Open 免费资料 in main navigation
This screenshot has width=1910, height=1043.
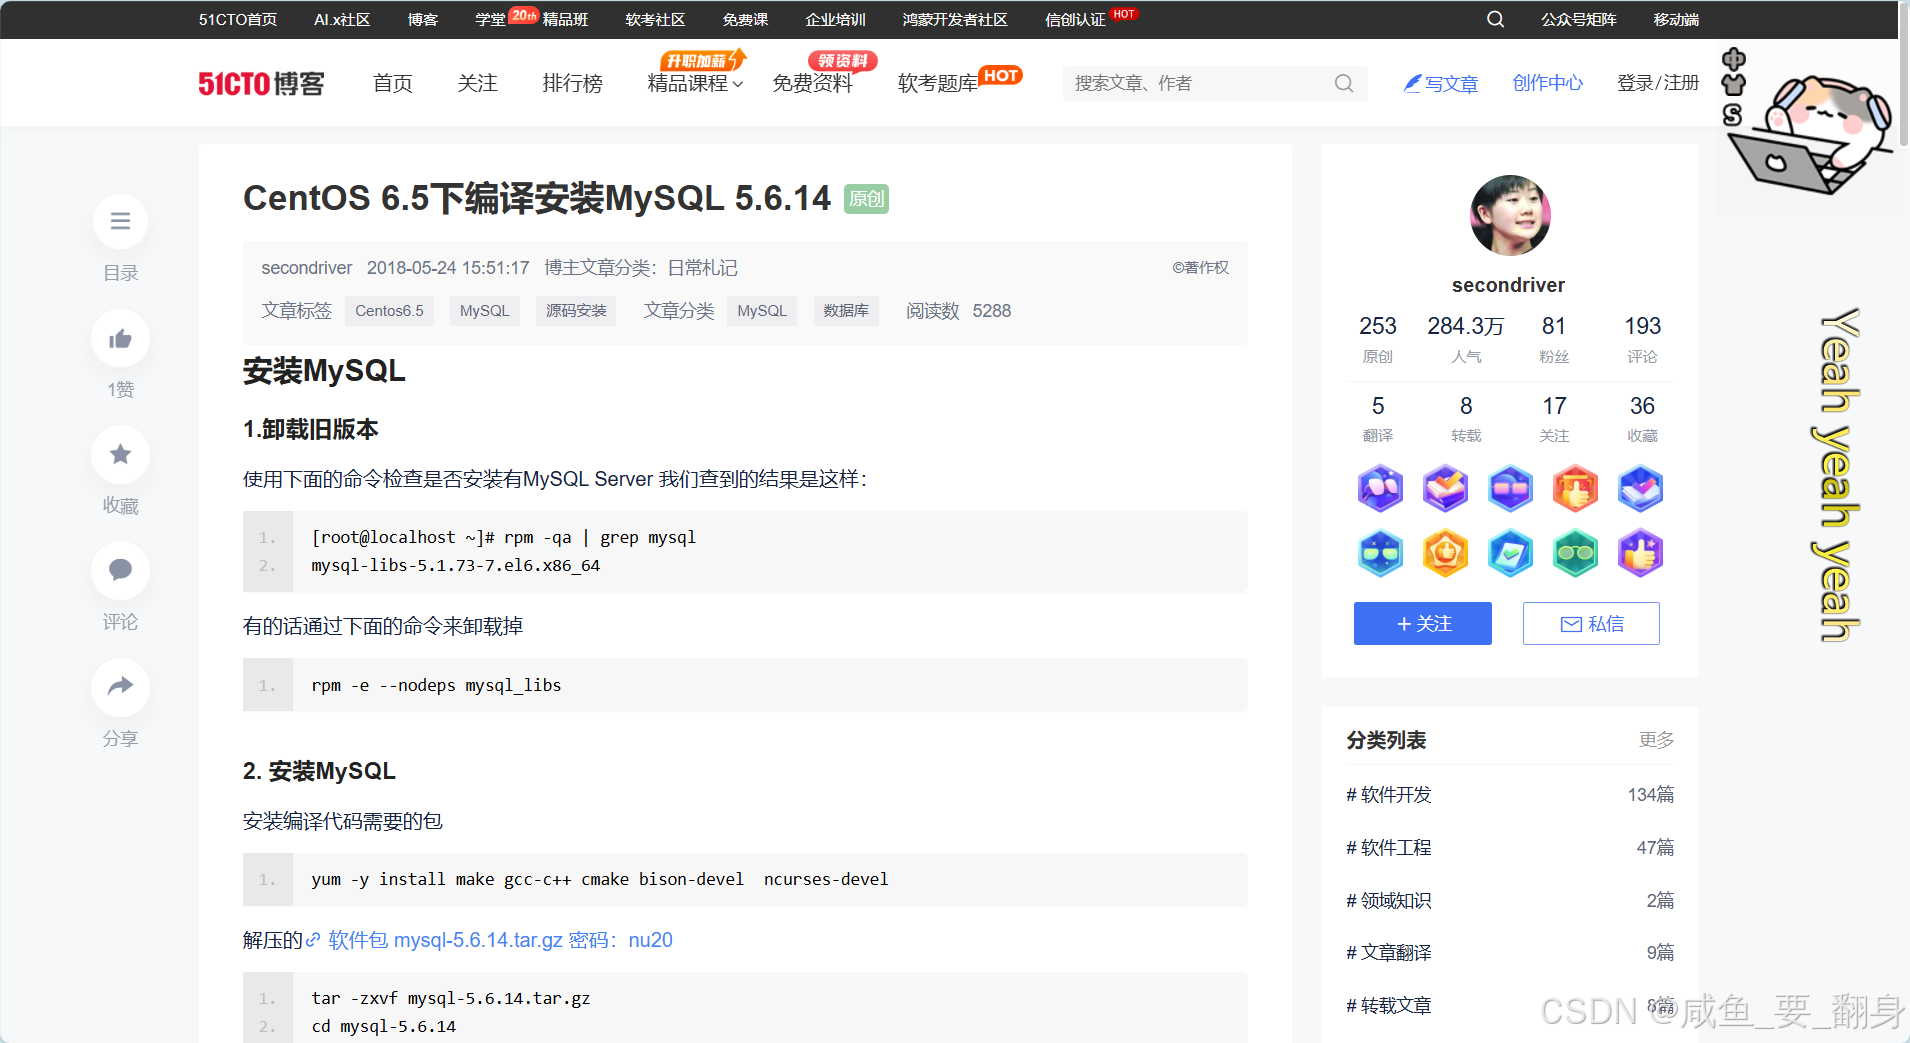point(812,83)
